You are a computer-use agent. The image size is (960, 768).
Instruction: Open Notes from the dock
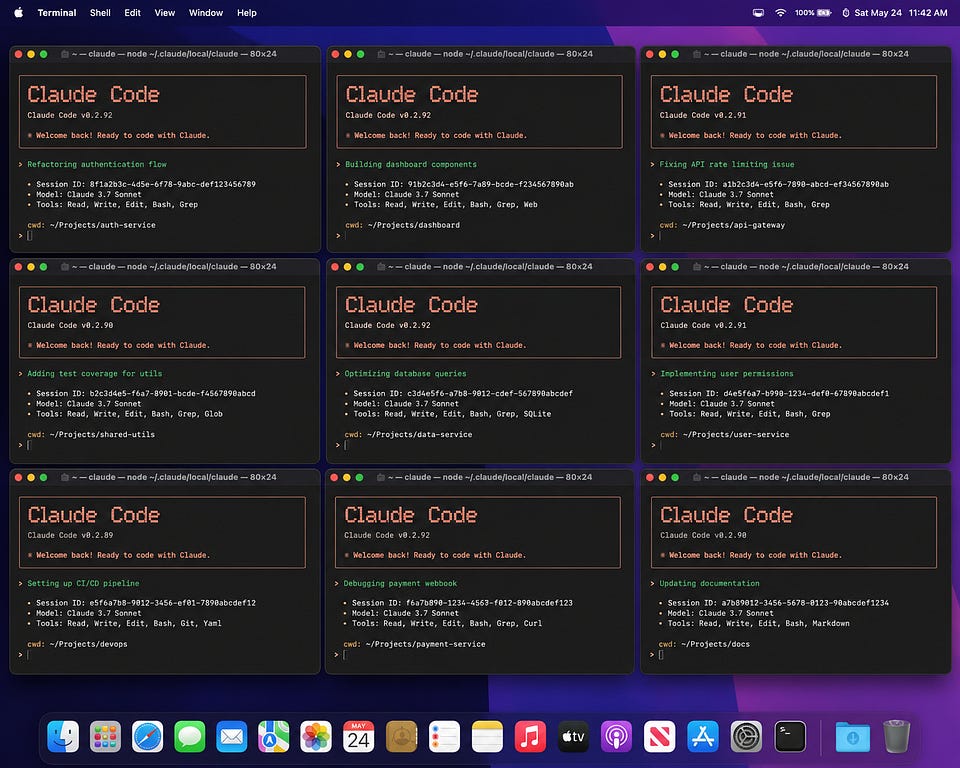tap(487, 736)
